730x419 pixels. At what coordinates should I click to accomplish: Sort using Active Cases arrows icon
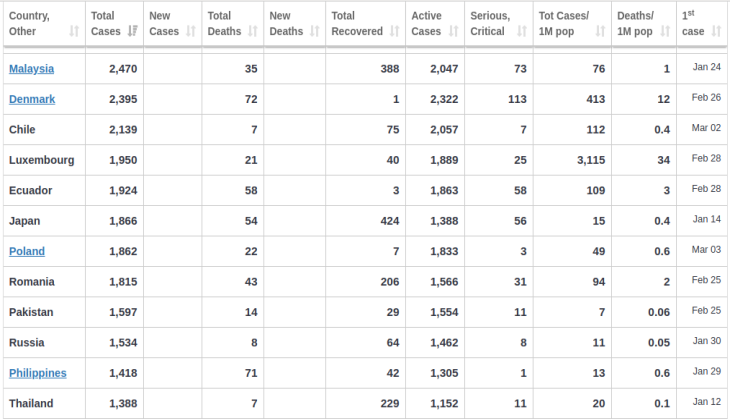(453, 31)
